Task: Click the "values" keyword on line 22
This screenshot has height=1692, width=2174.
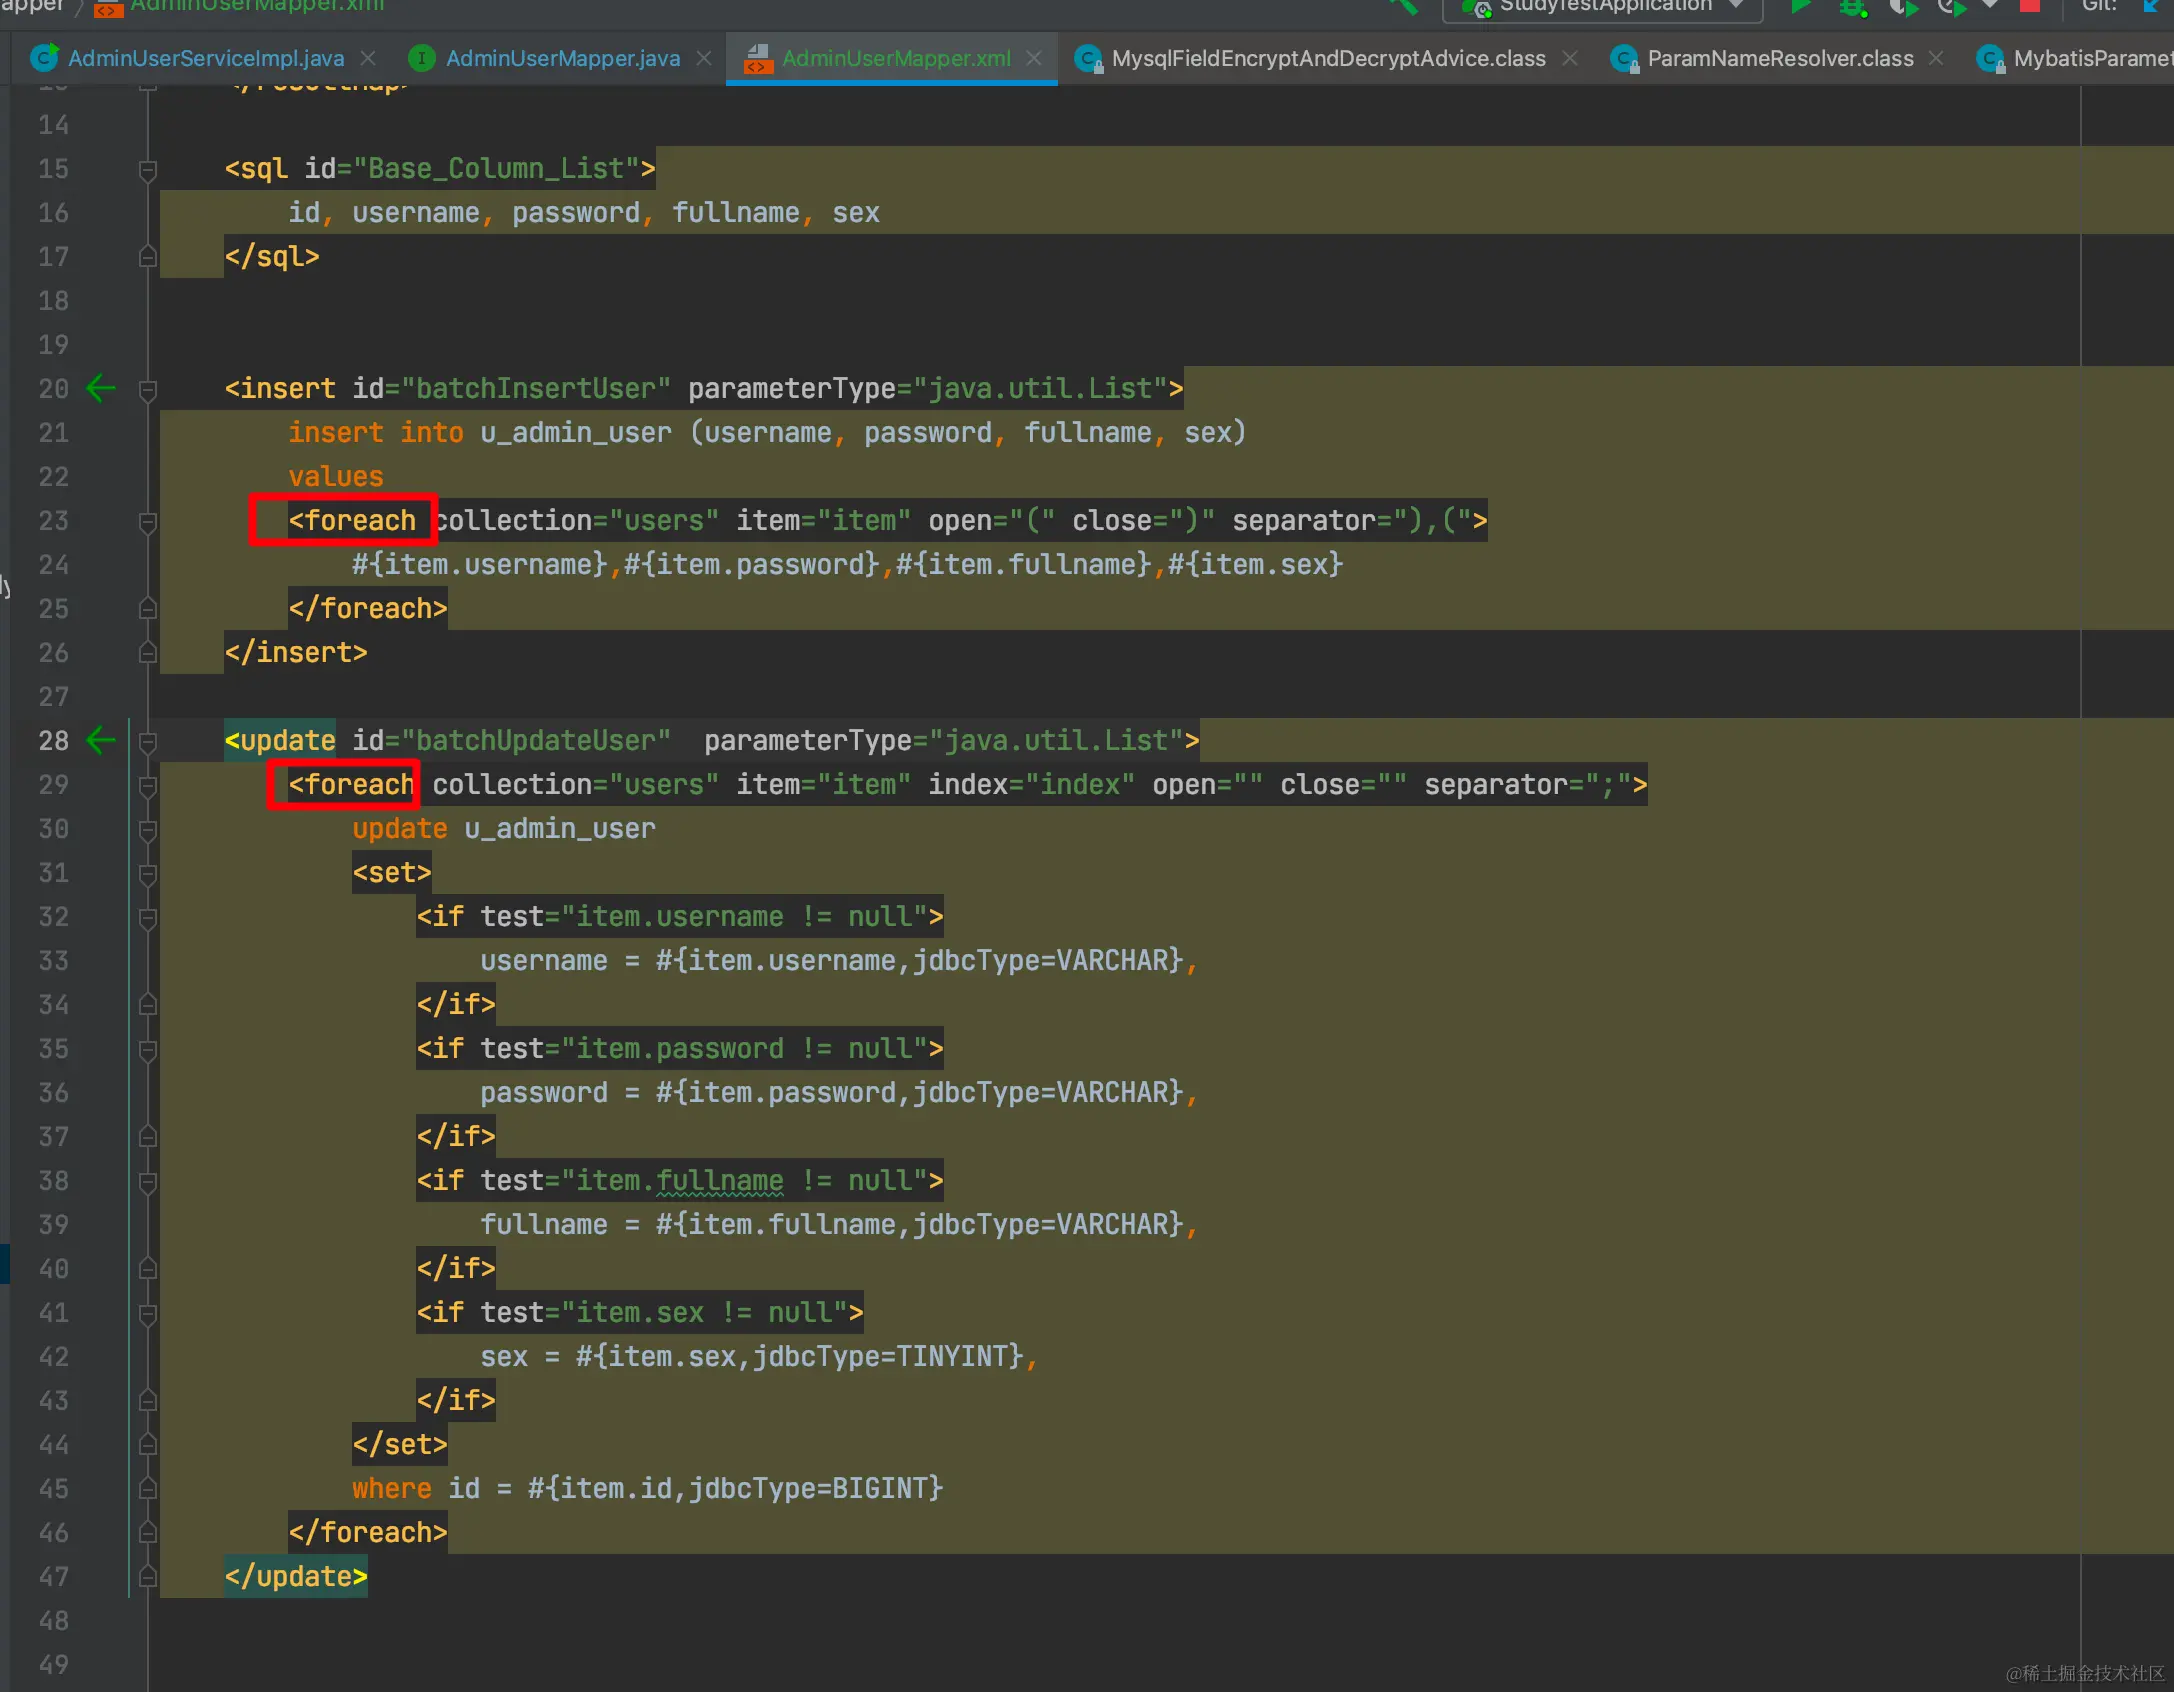Action: (336, 476)
